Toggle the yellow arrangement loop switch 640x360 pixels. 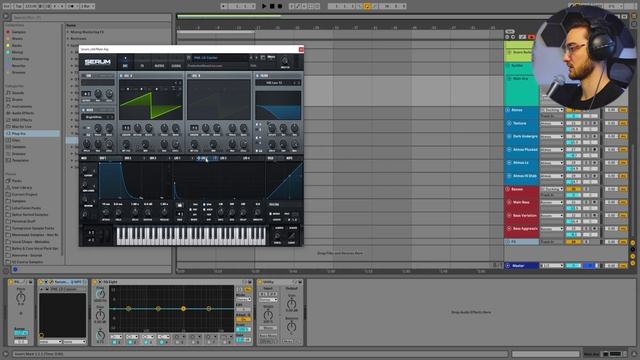click(x=367, y=6)
